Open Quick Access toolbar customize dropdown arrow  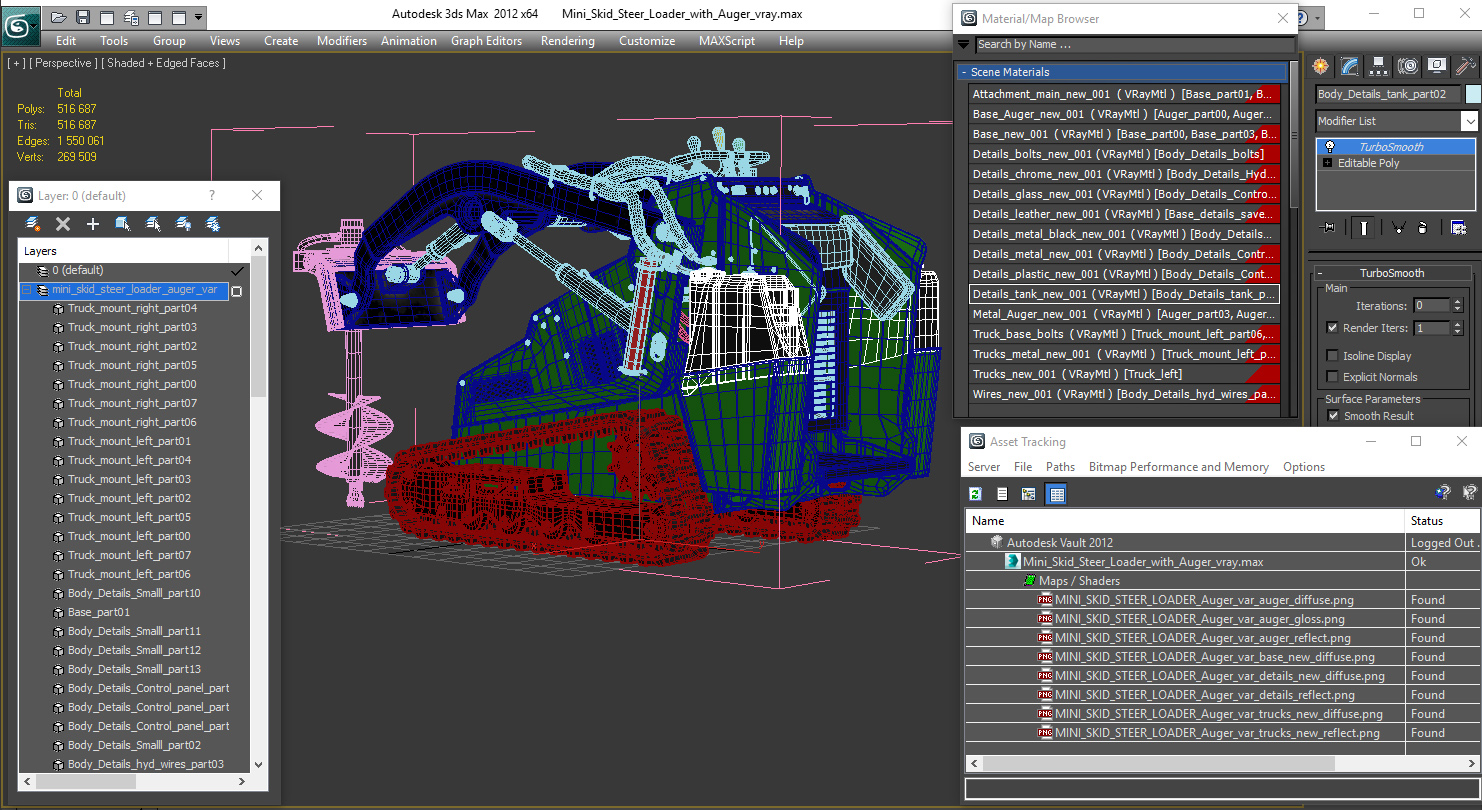199,17
